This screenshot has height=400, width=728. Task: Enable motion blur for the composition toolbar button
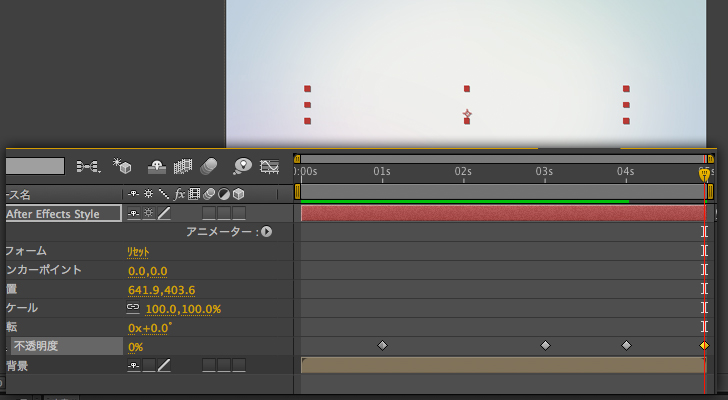pyautogui.click(x=209, y=166)
